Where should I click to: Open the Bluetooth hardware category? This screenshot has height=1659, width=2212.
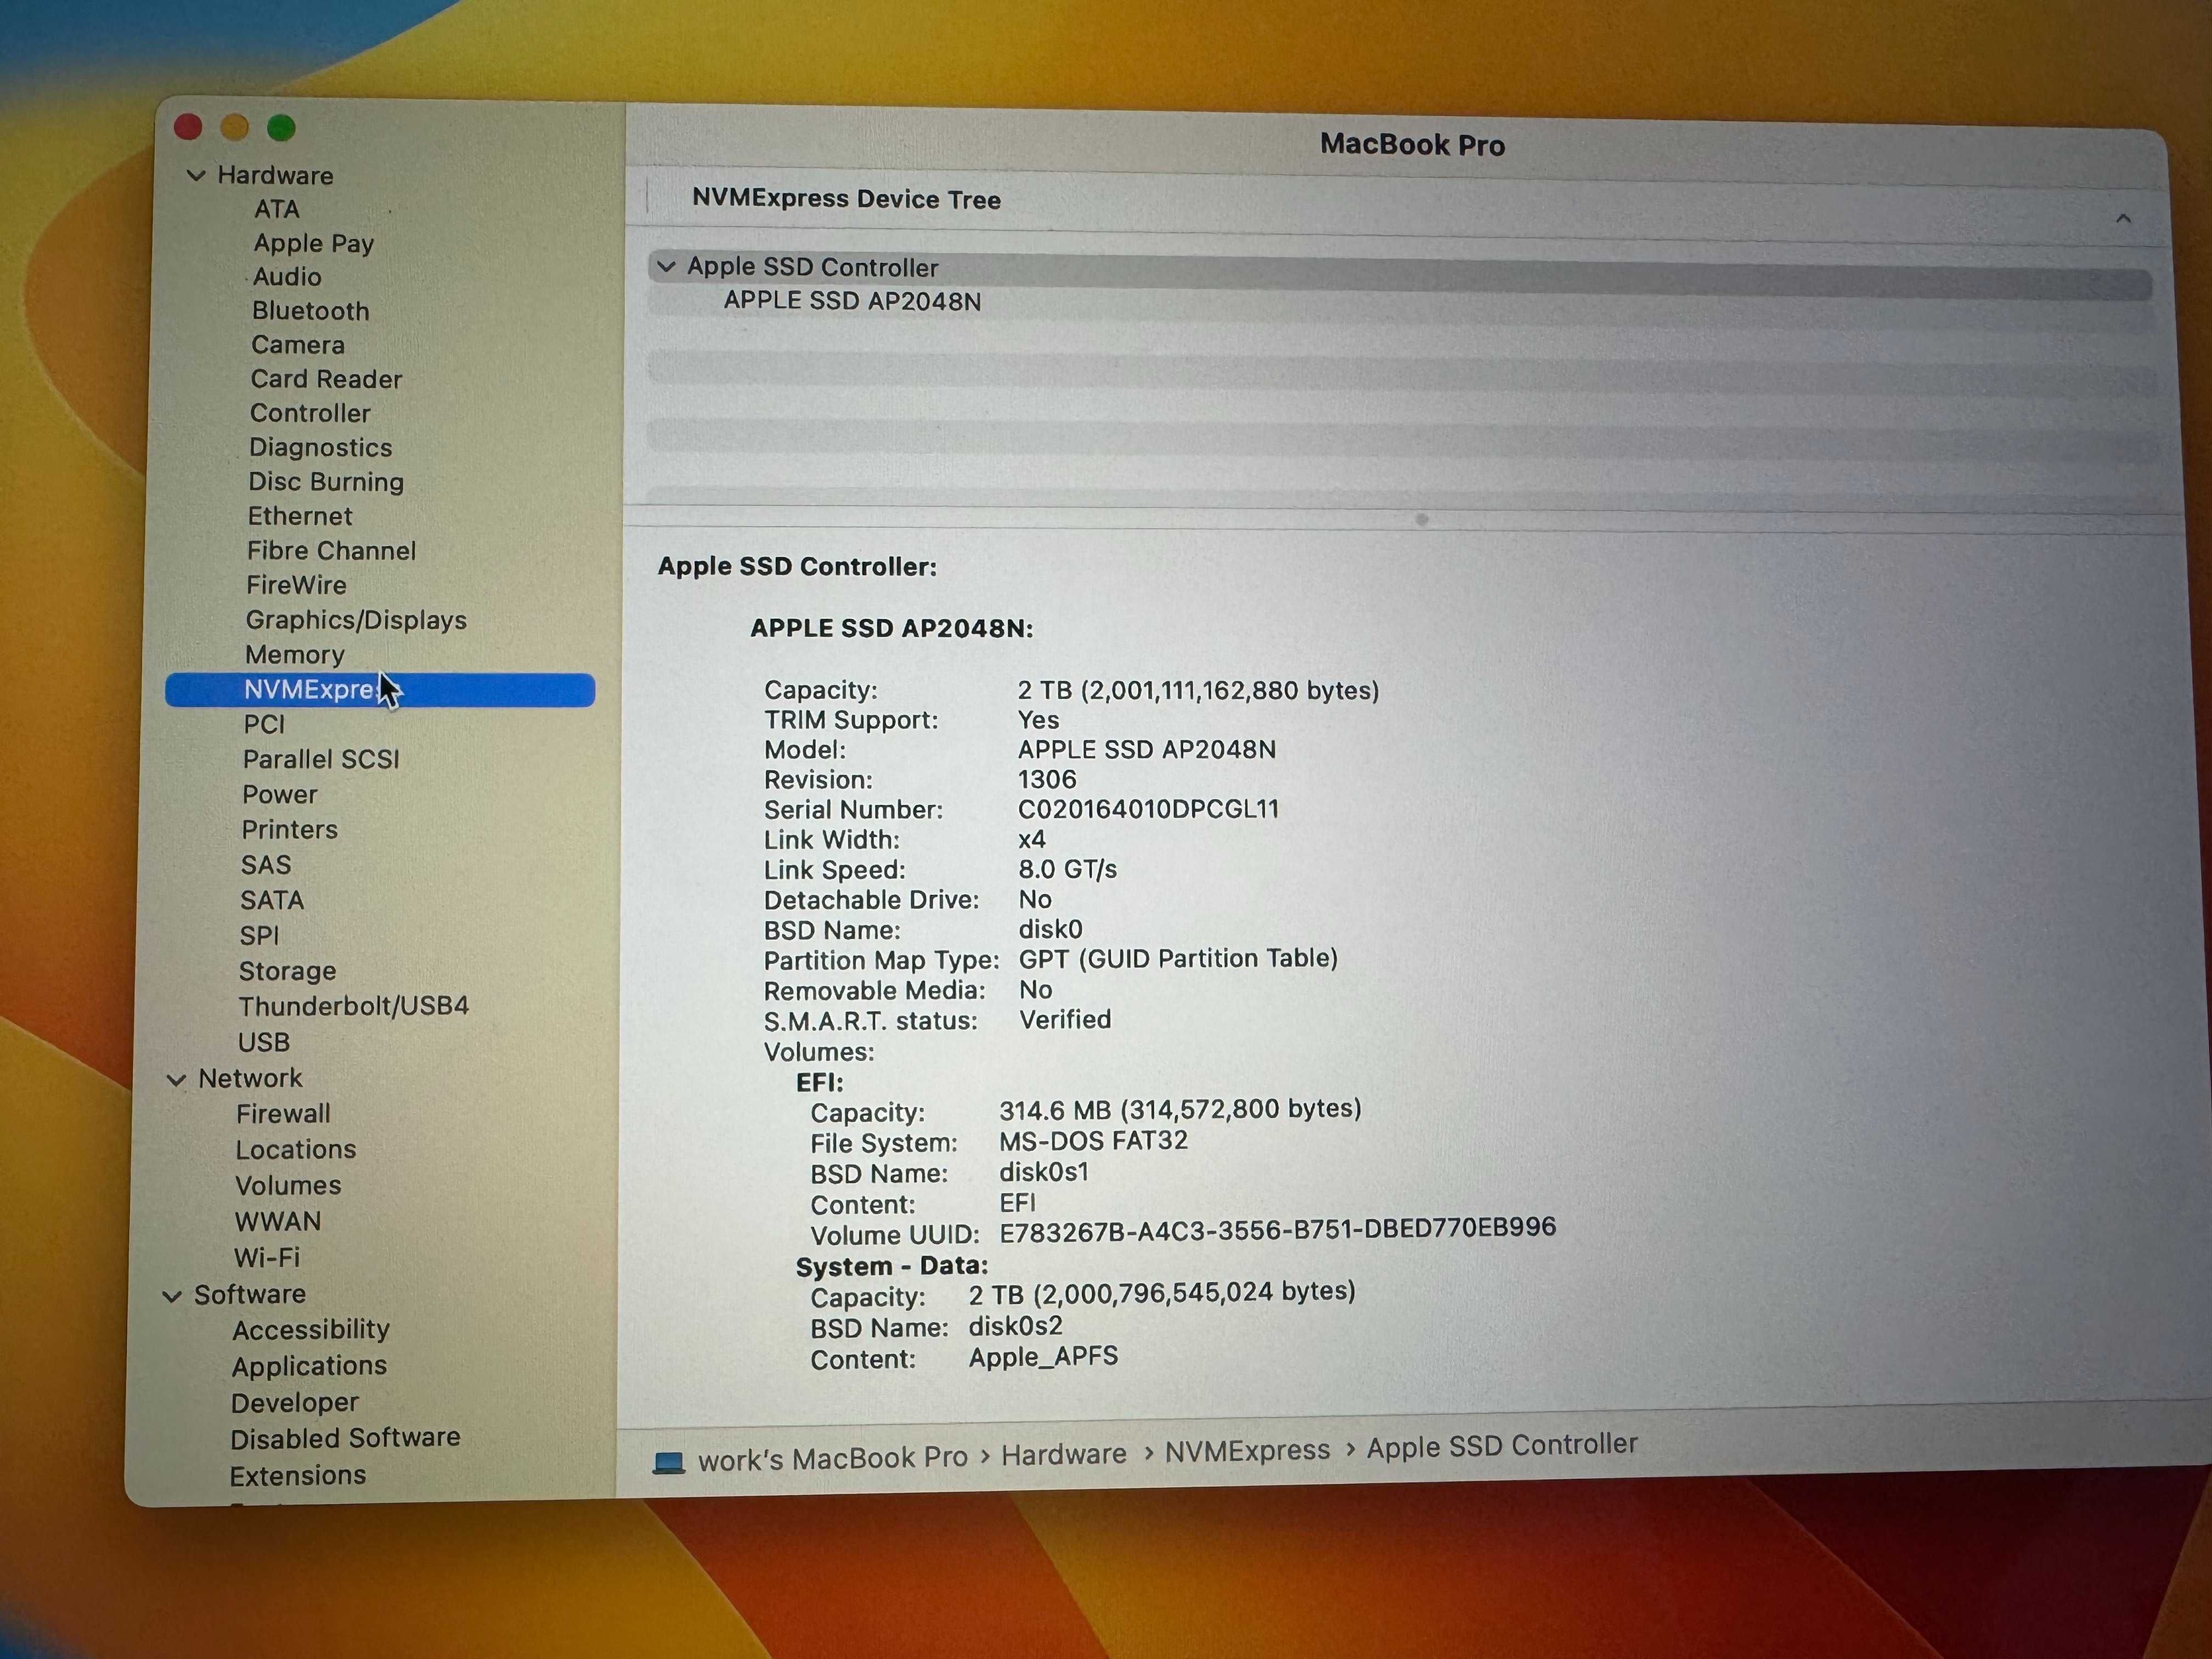coord(311,311)
